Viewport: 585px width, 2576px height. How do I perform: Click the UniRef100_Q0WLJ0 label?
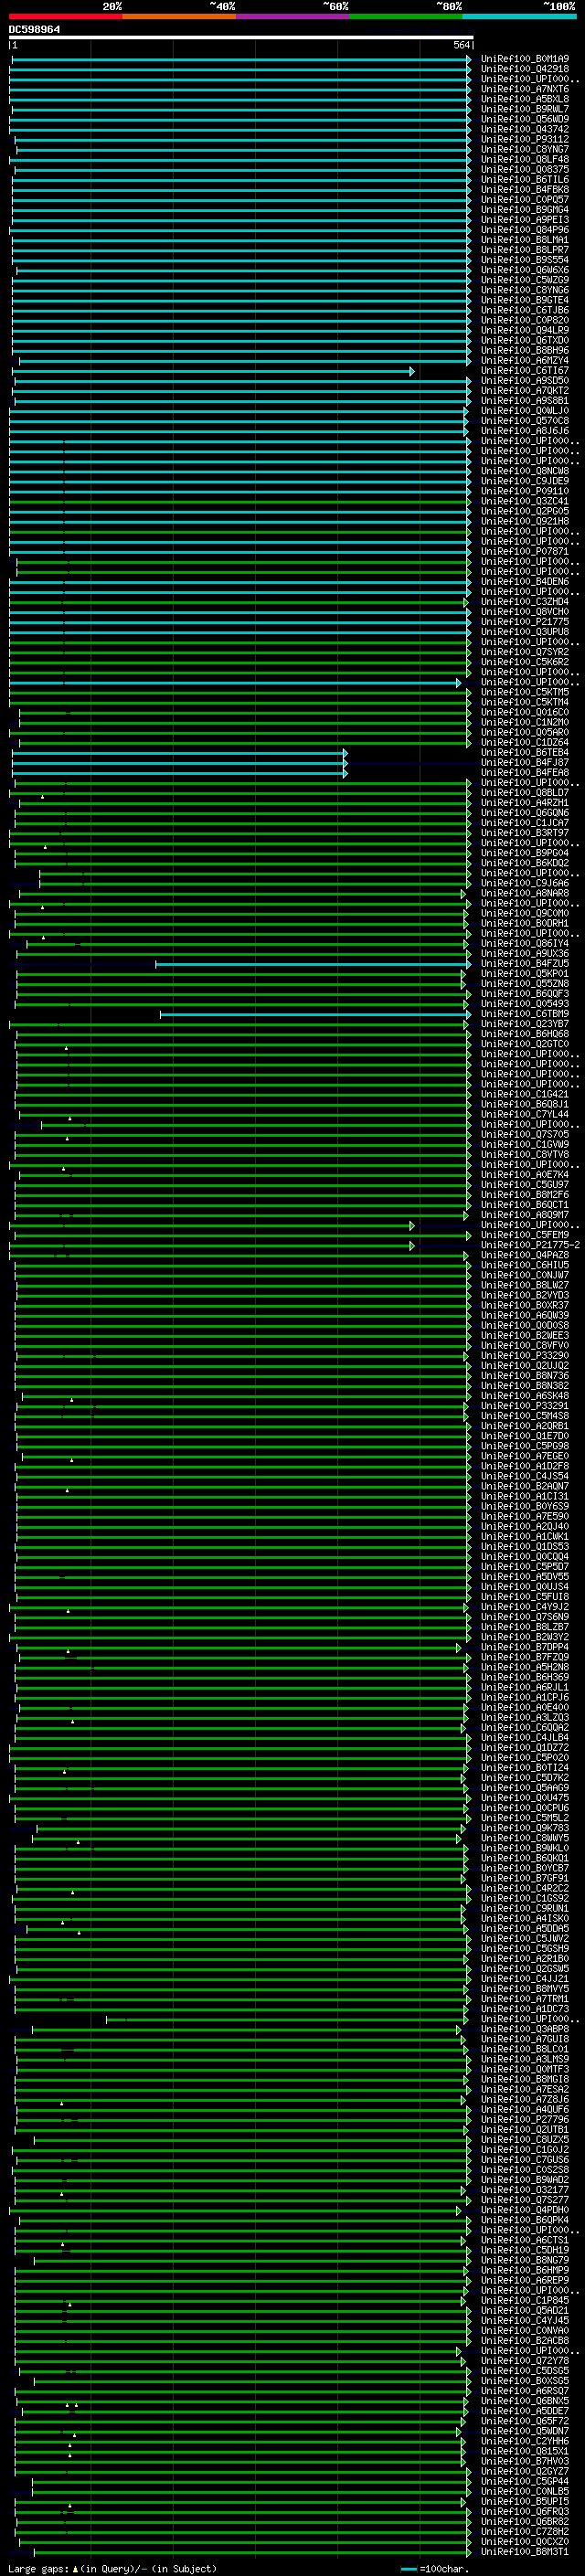524,411
